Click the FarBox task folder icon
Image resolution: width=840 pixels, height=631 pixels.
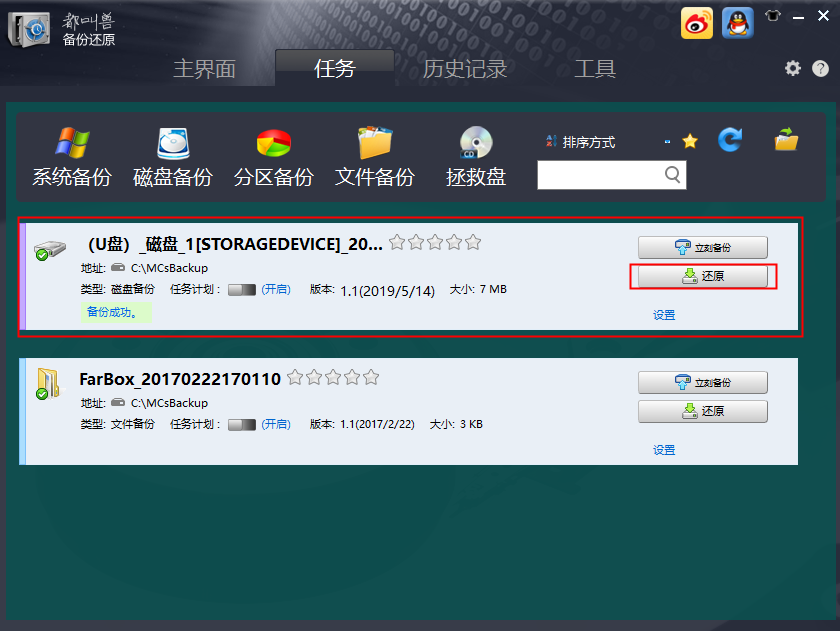[x=48, y=384]
